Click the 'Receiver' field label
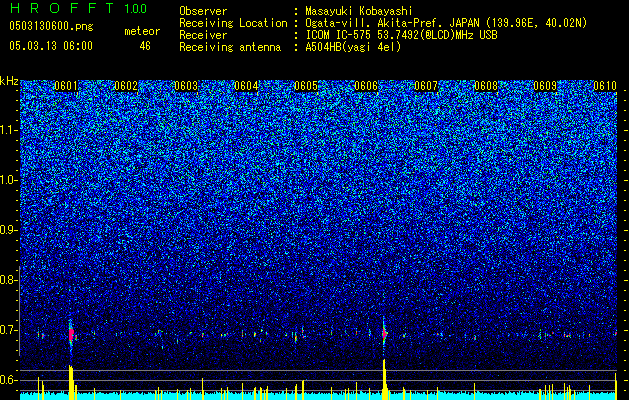Screen dimensions: 629x400 203,35
